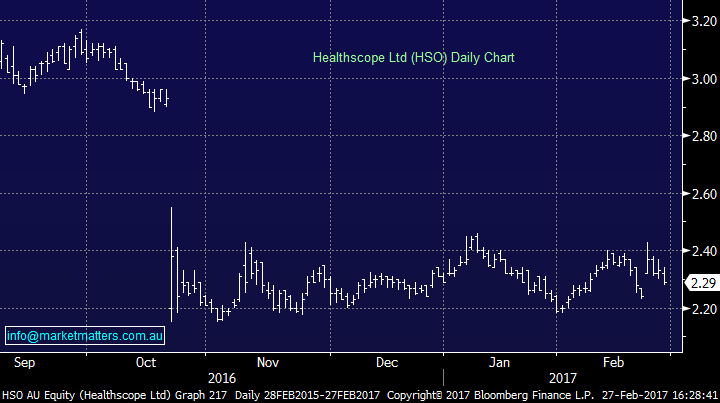Click the timestamp 27-Feb-2017 16:28:41
Screen dimensions: 720x403
pyautogui.click(x=660, y=395)
